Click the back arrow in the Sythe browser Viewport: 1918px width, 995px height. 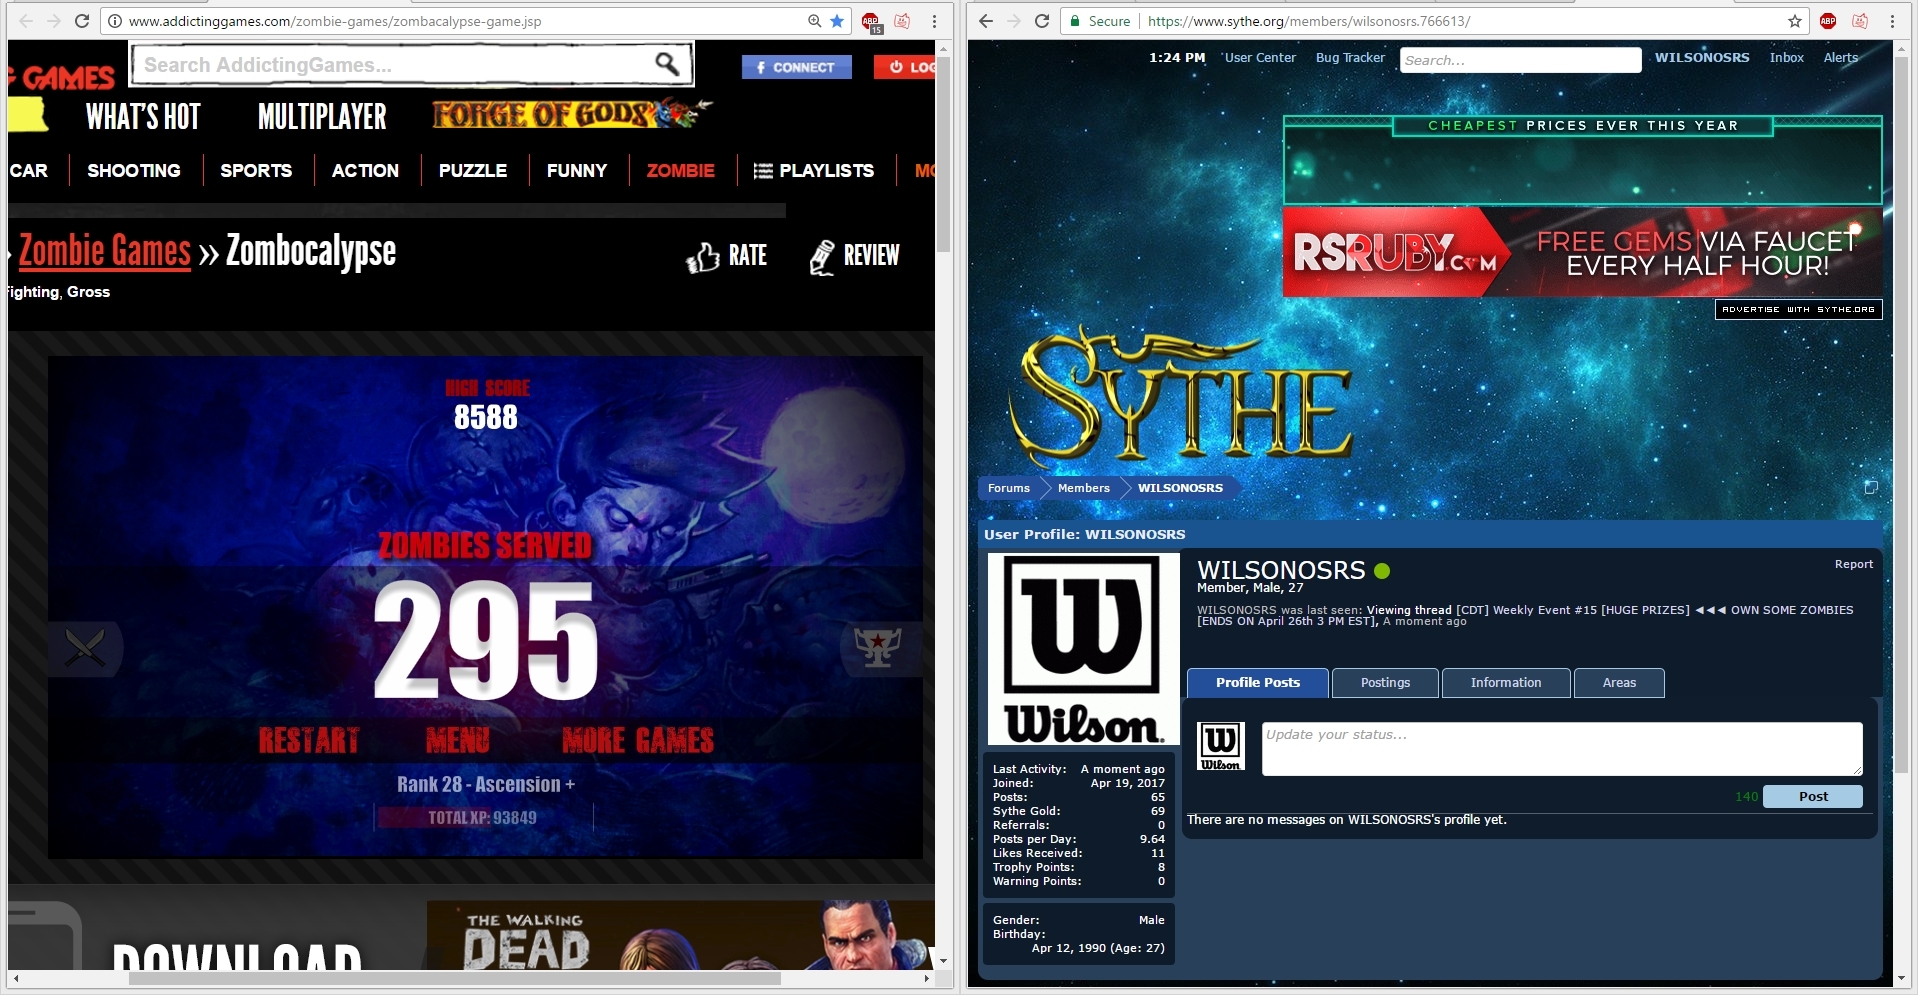pos(986,21)
